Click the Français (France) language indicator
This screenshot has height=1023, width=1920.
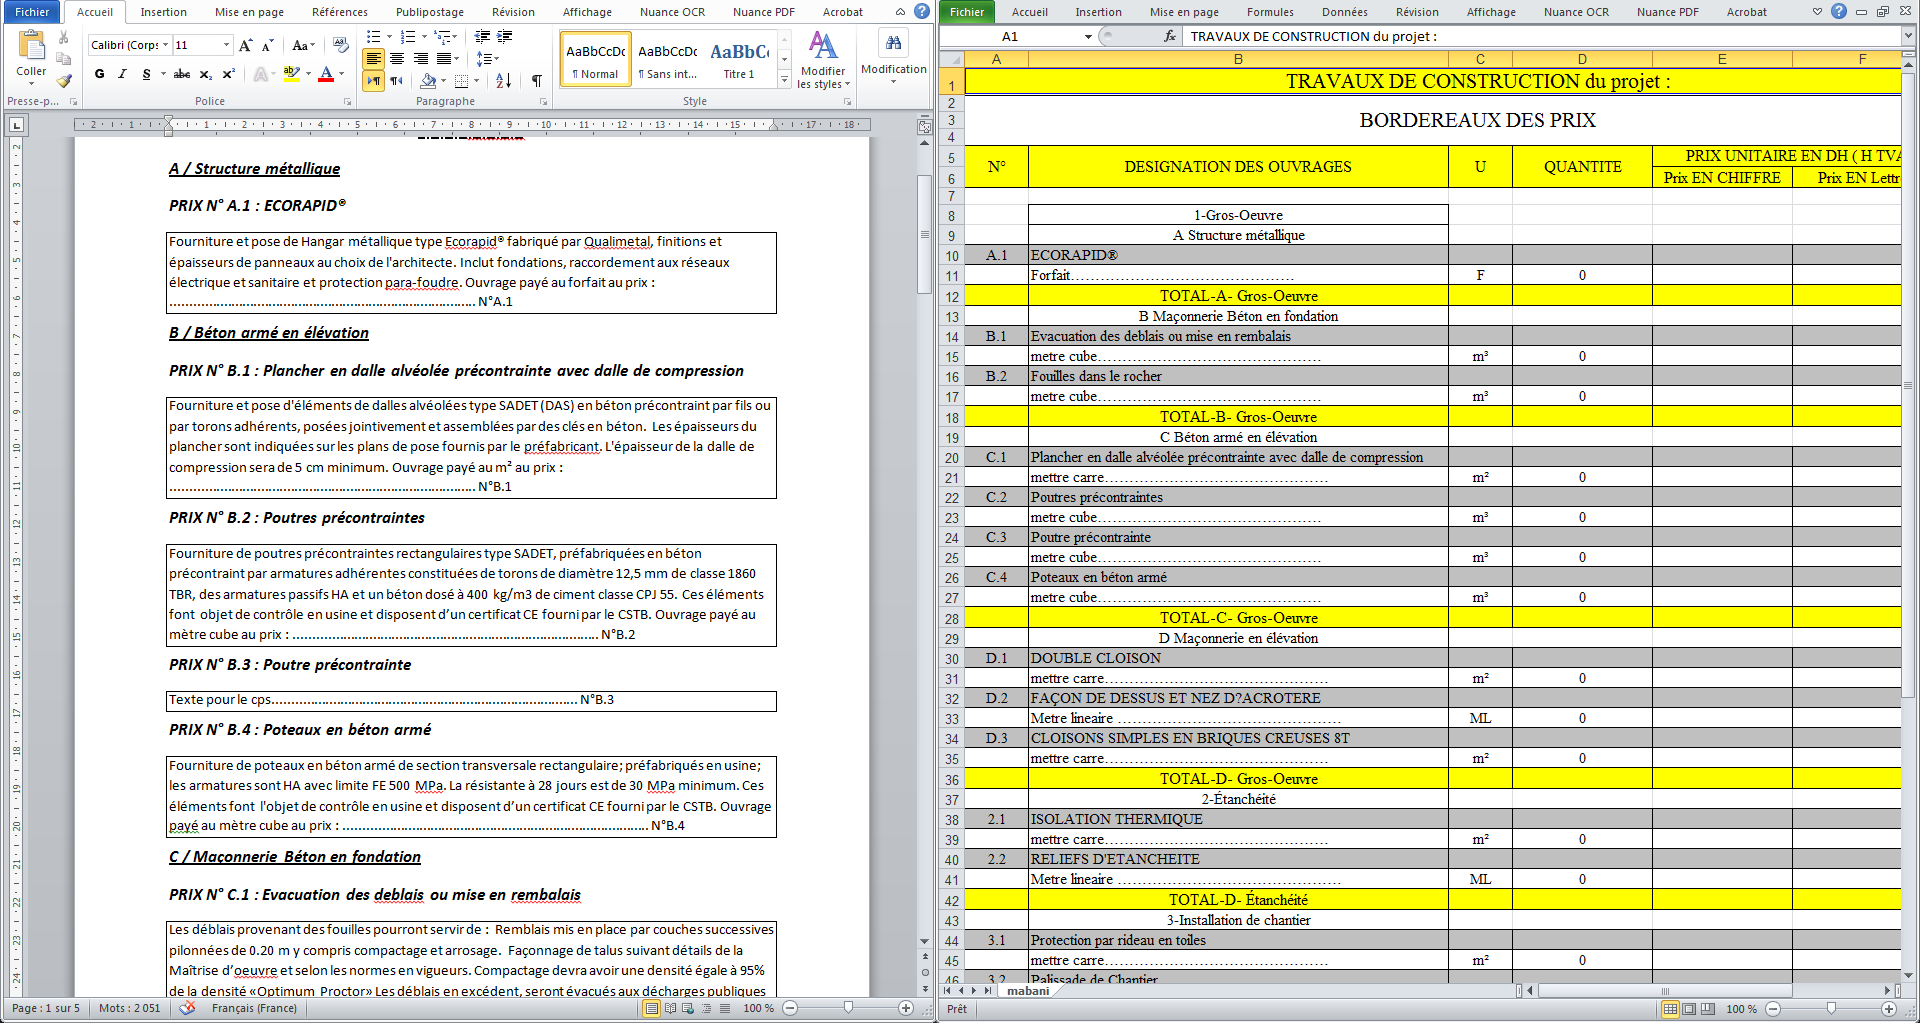click(254, 1008)
